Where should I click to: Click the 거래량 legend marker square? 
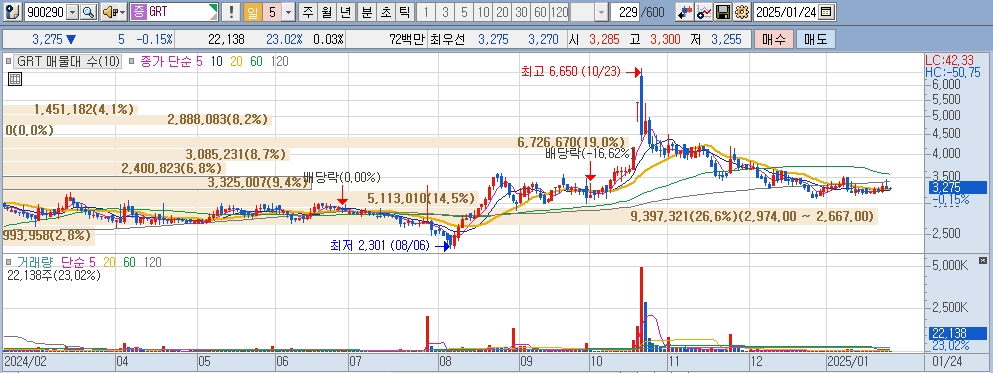[x=8, y=262]
